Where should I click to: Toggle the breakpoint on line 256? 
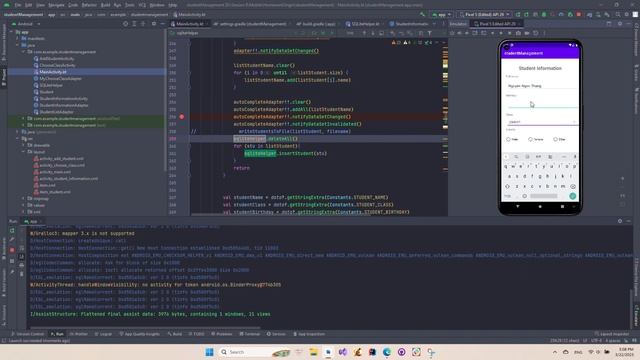(182, 117)
